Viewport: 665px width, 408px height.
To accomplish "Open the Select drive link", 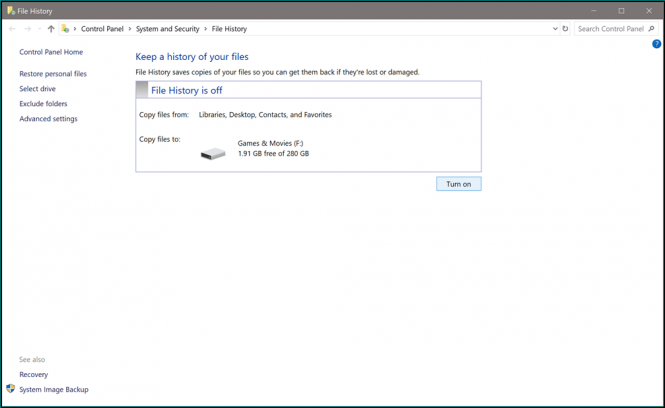I will [37, 89].
